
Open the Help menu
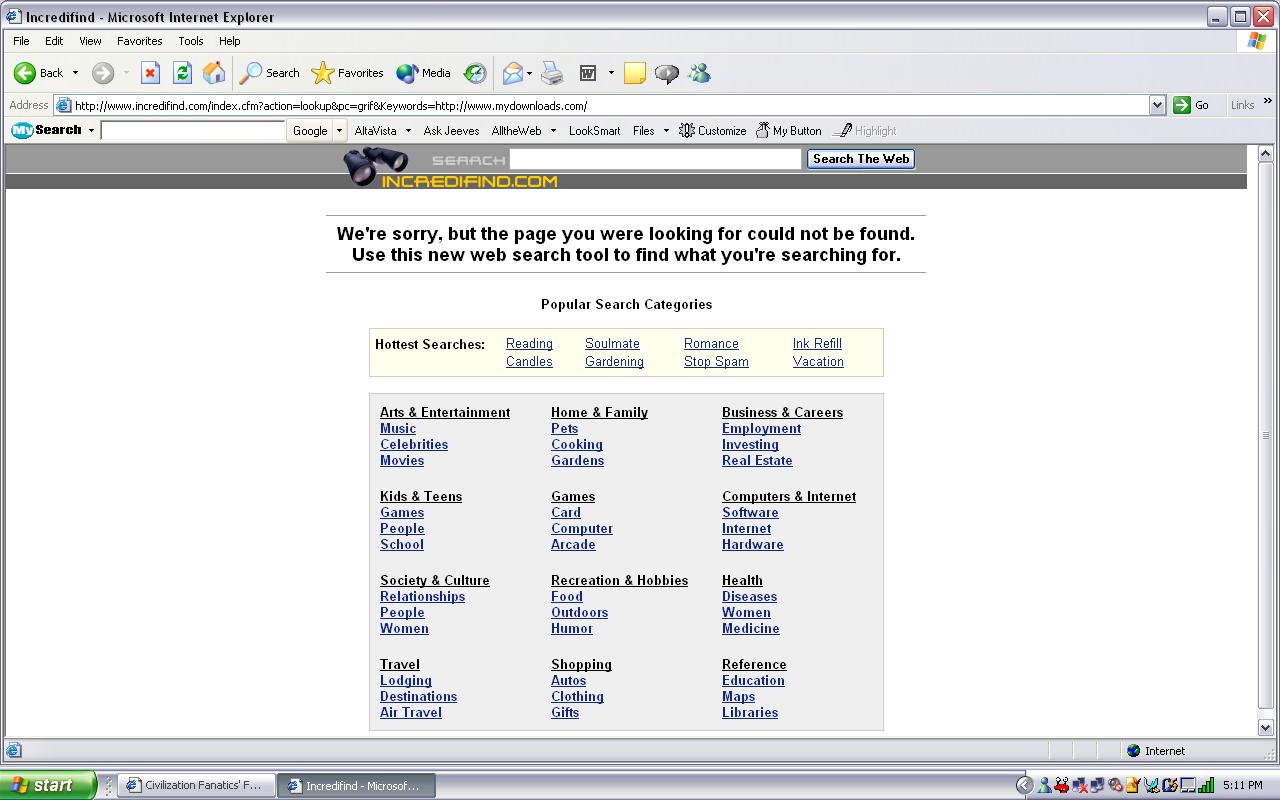pos(229,41)
